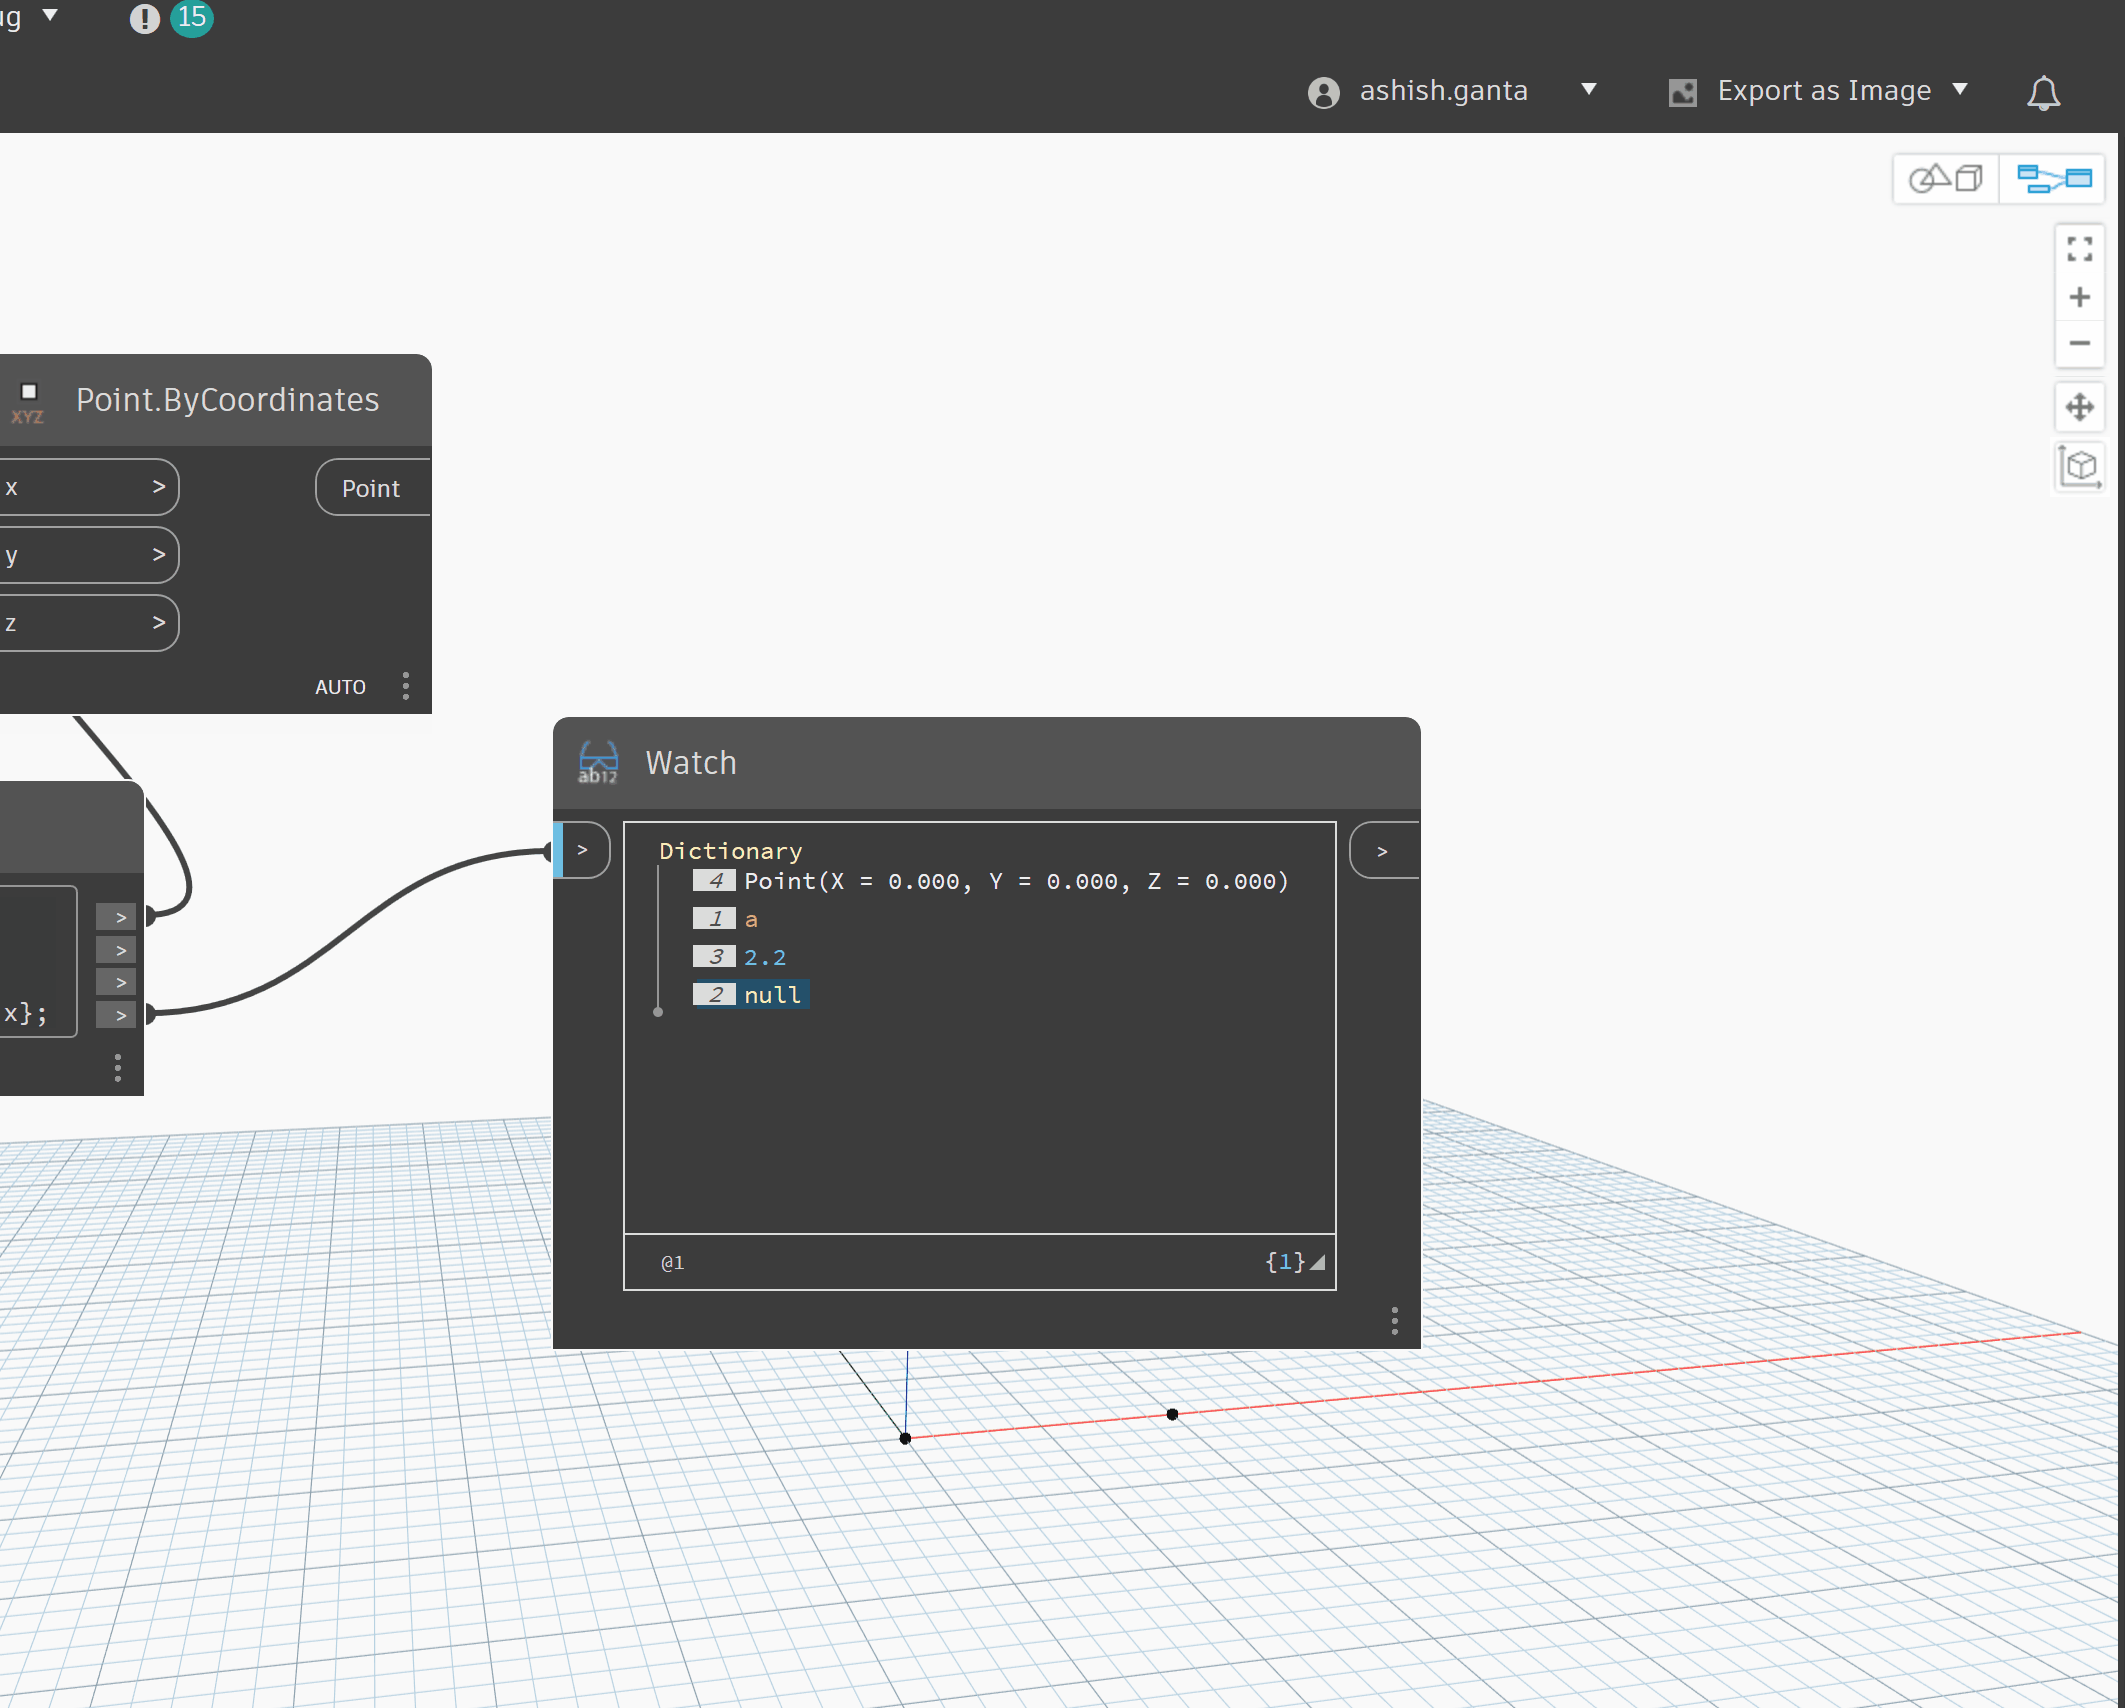Click the teal 15 notifications badge
The width and height of the screenshot is (2125, 1708).
tap(192, 18)
